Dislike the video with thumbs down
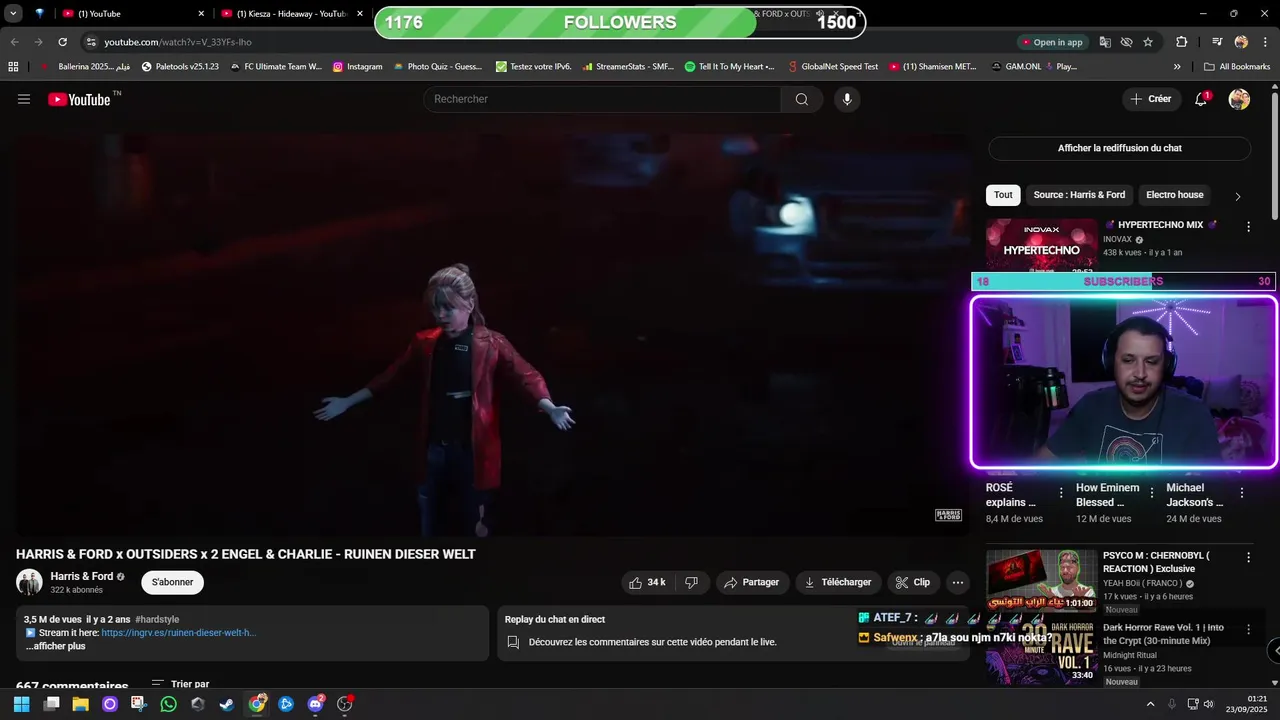Viewport: 1280px width, 720px height. point(691,582)
